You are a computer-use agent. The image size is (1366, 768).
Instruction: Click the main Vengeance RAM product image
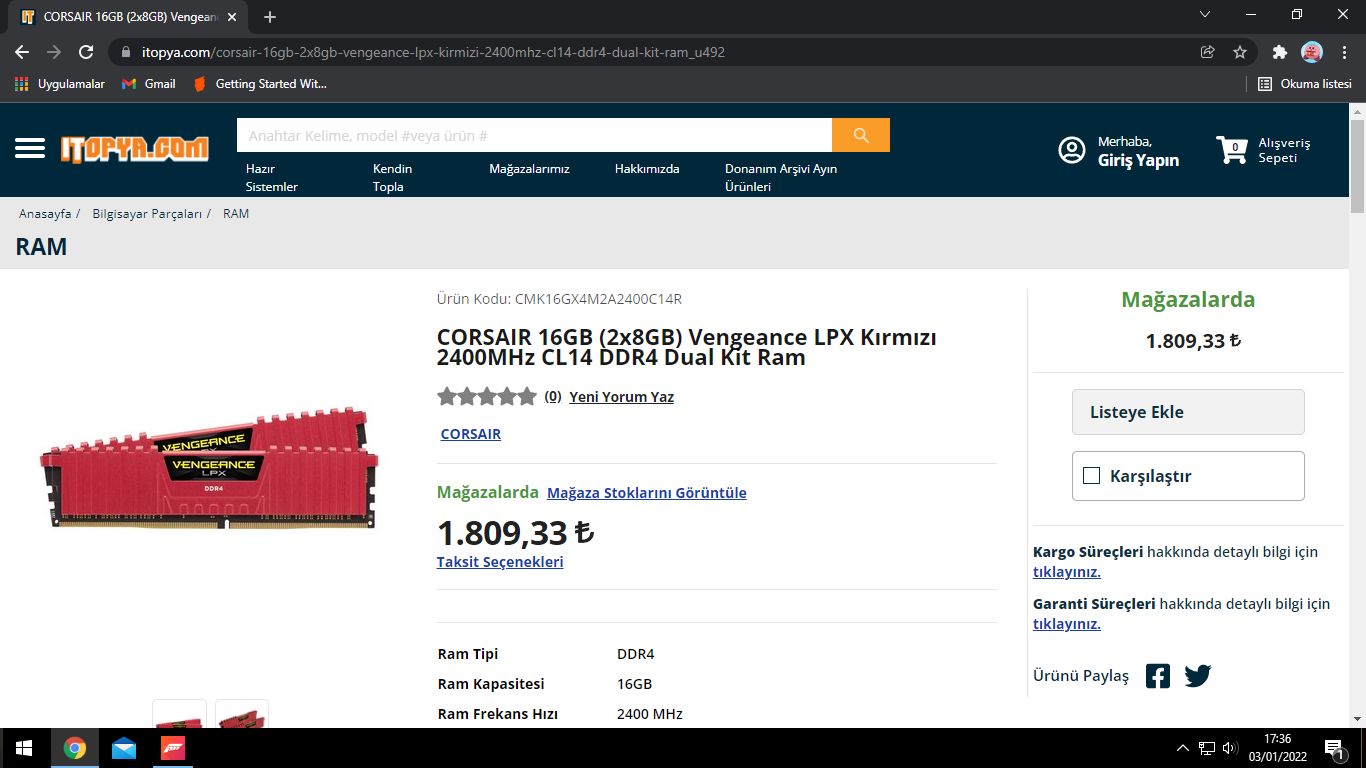coord(210,467)
